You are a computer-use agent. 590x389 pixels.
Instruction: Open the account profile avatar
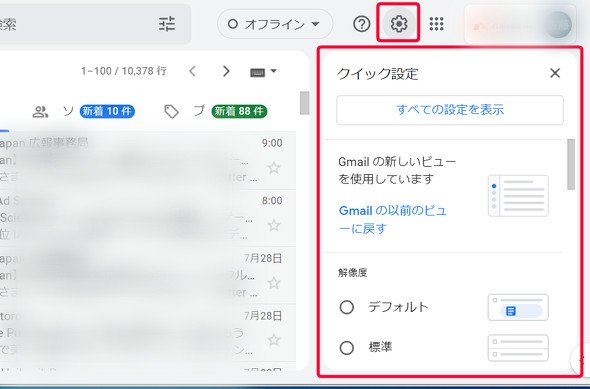(x=558, y=24)
